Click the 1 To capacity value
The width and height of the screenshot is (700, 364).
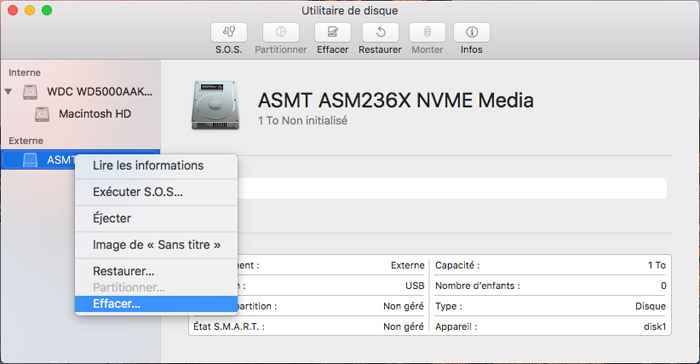coord(657,265)
